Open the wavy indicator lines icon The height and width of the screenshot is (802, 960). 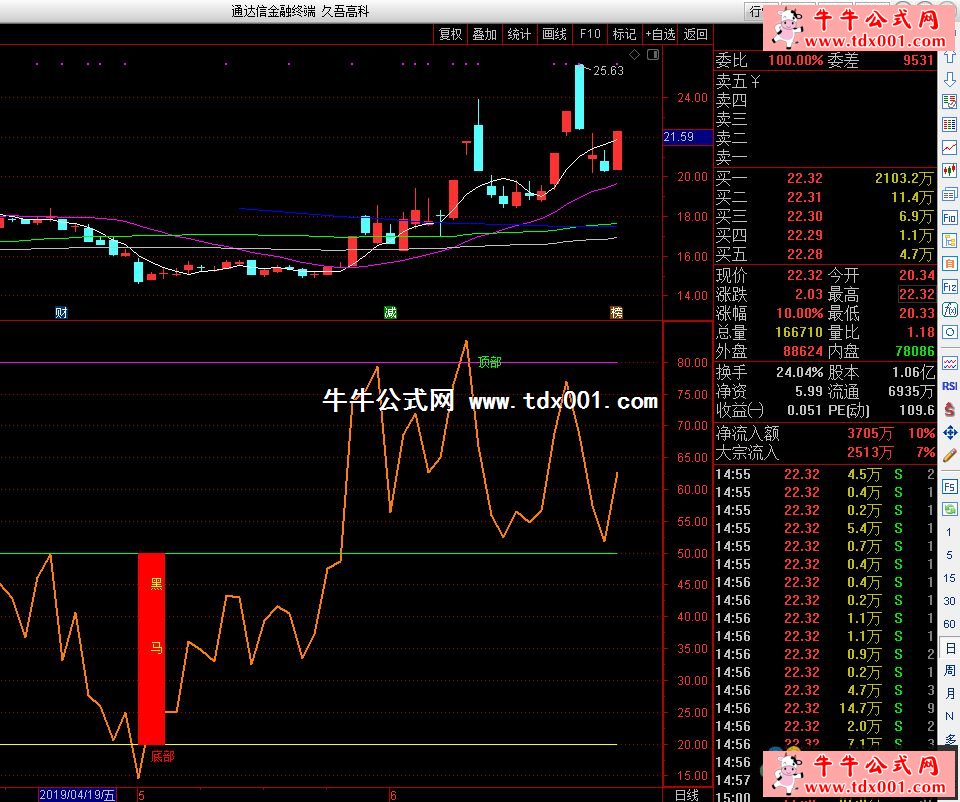point(950,364)
